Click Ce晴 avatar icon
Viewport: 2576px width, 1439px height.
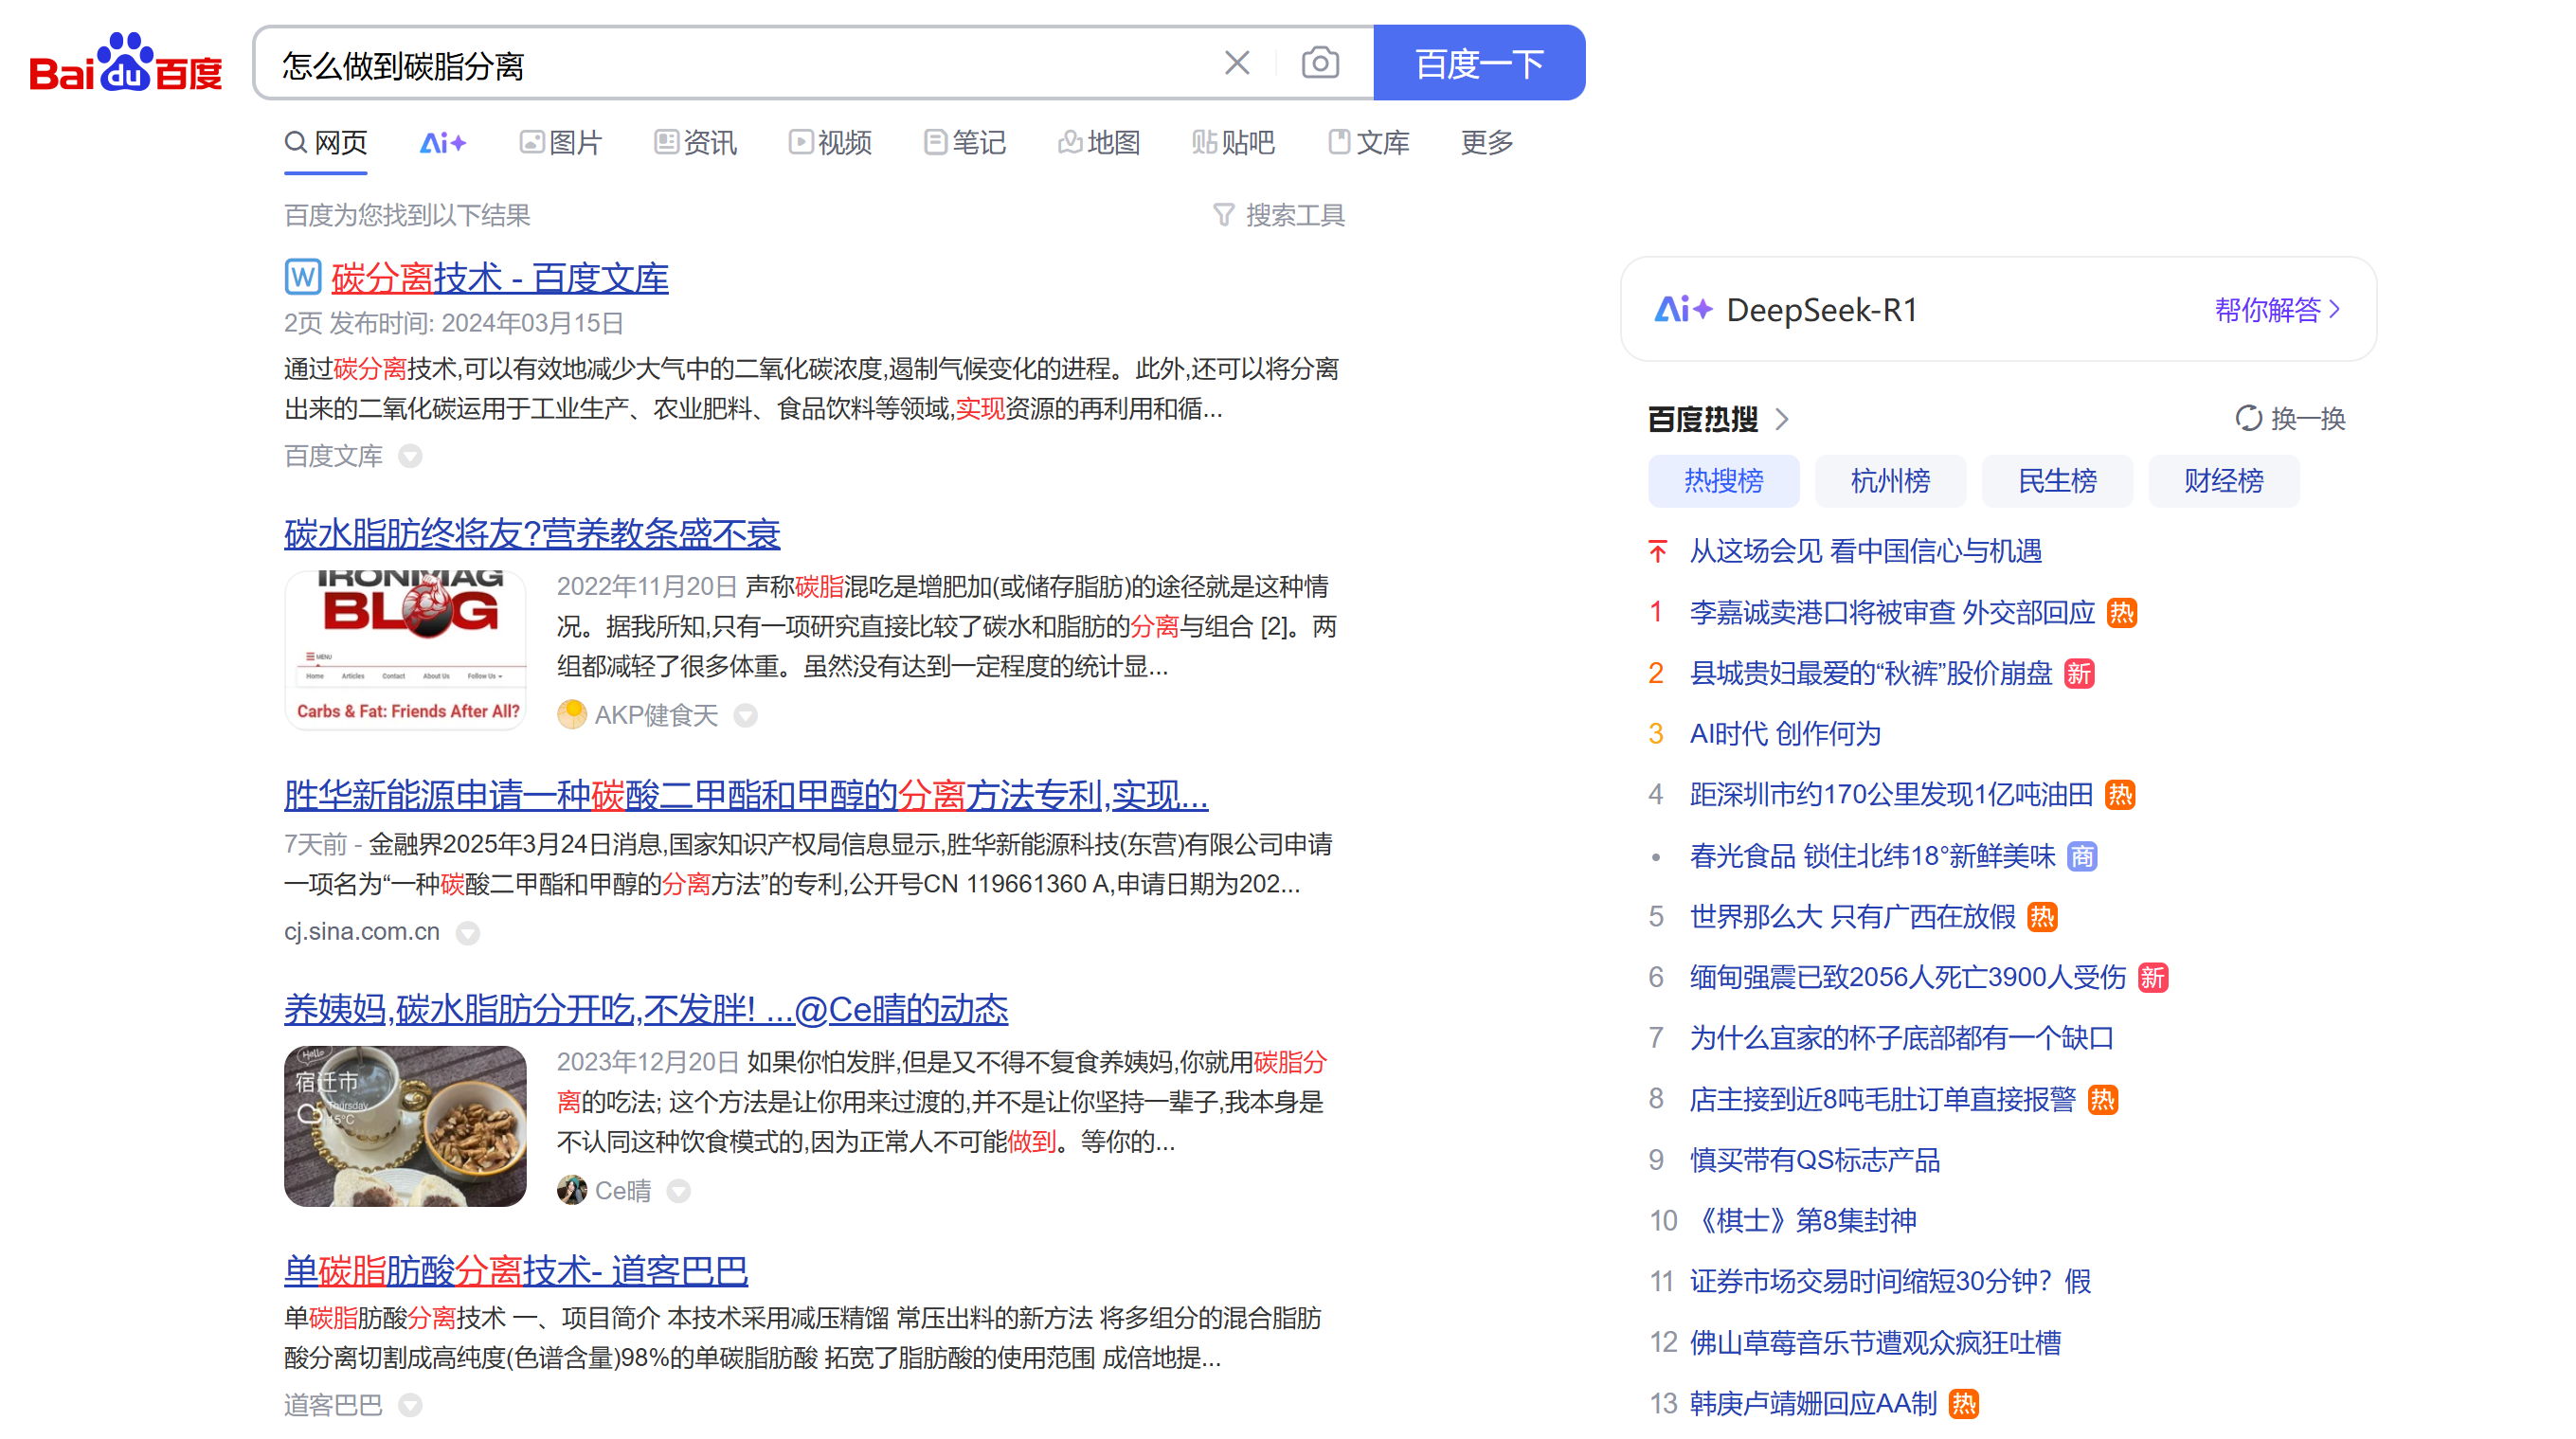pyautogui.click(x=571, y=1190)
